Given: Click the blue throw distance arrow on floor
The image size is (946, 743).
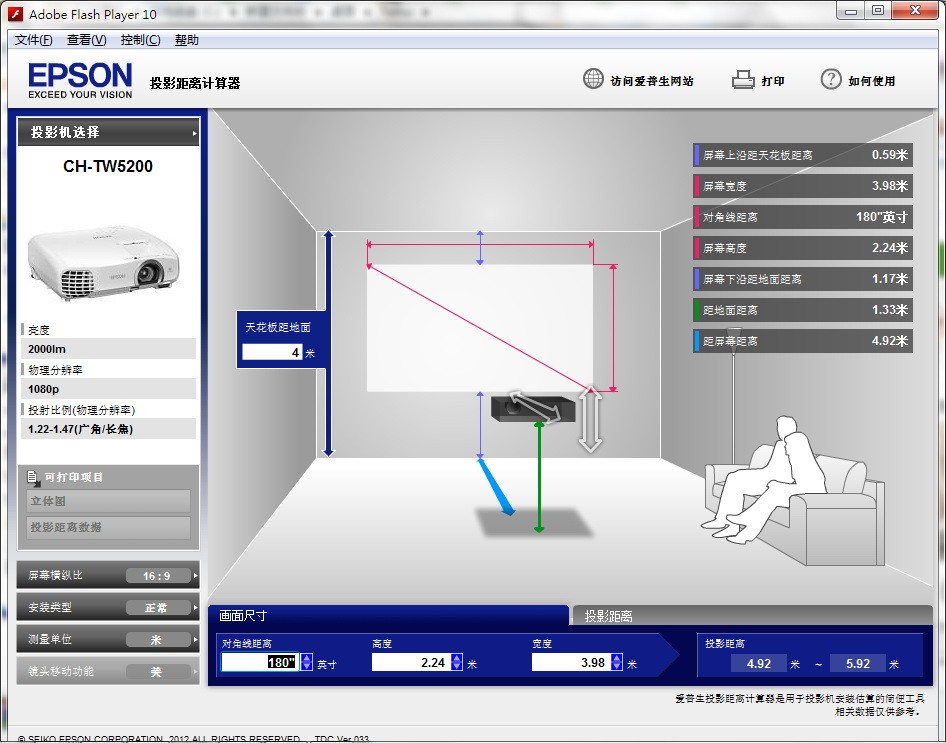Looking at the screenshot, I should [x=496, y=488].
